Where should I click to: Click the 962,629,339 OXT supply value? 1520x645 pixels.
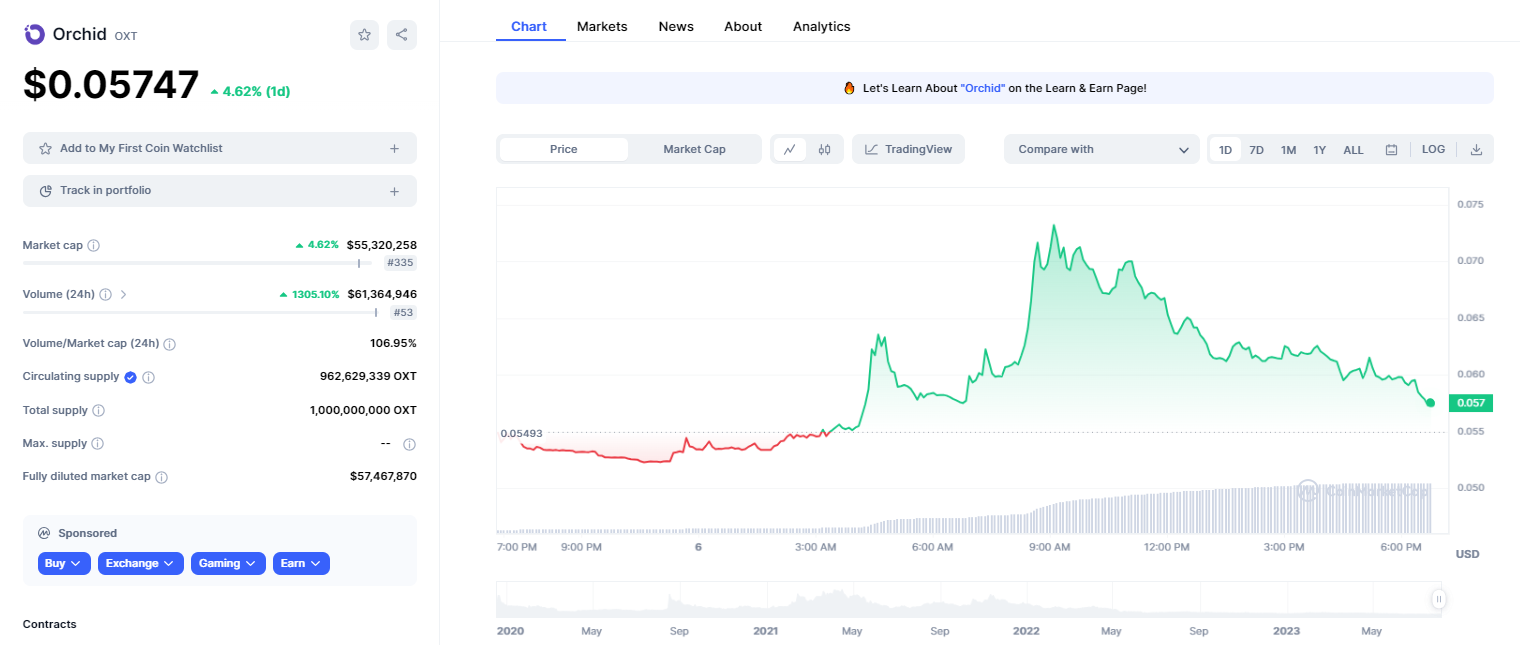[x=368, y=377]
